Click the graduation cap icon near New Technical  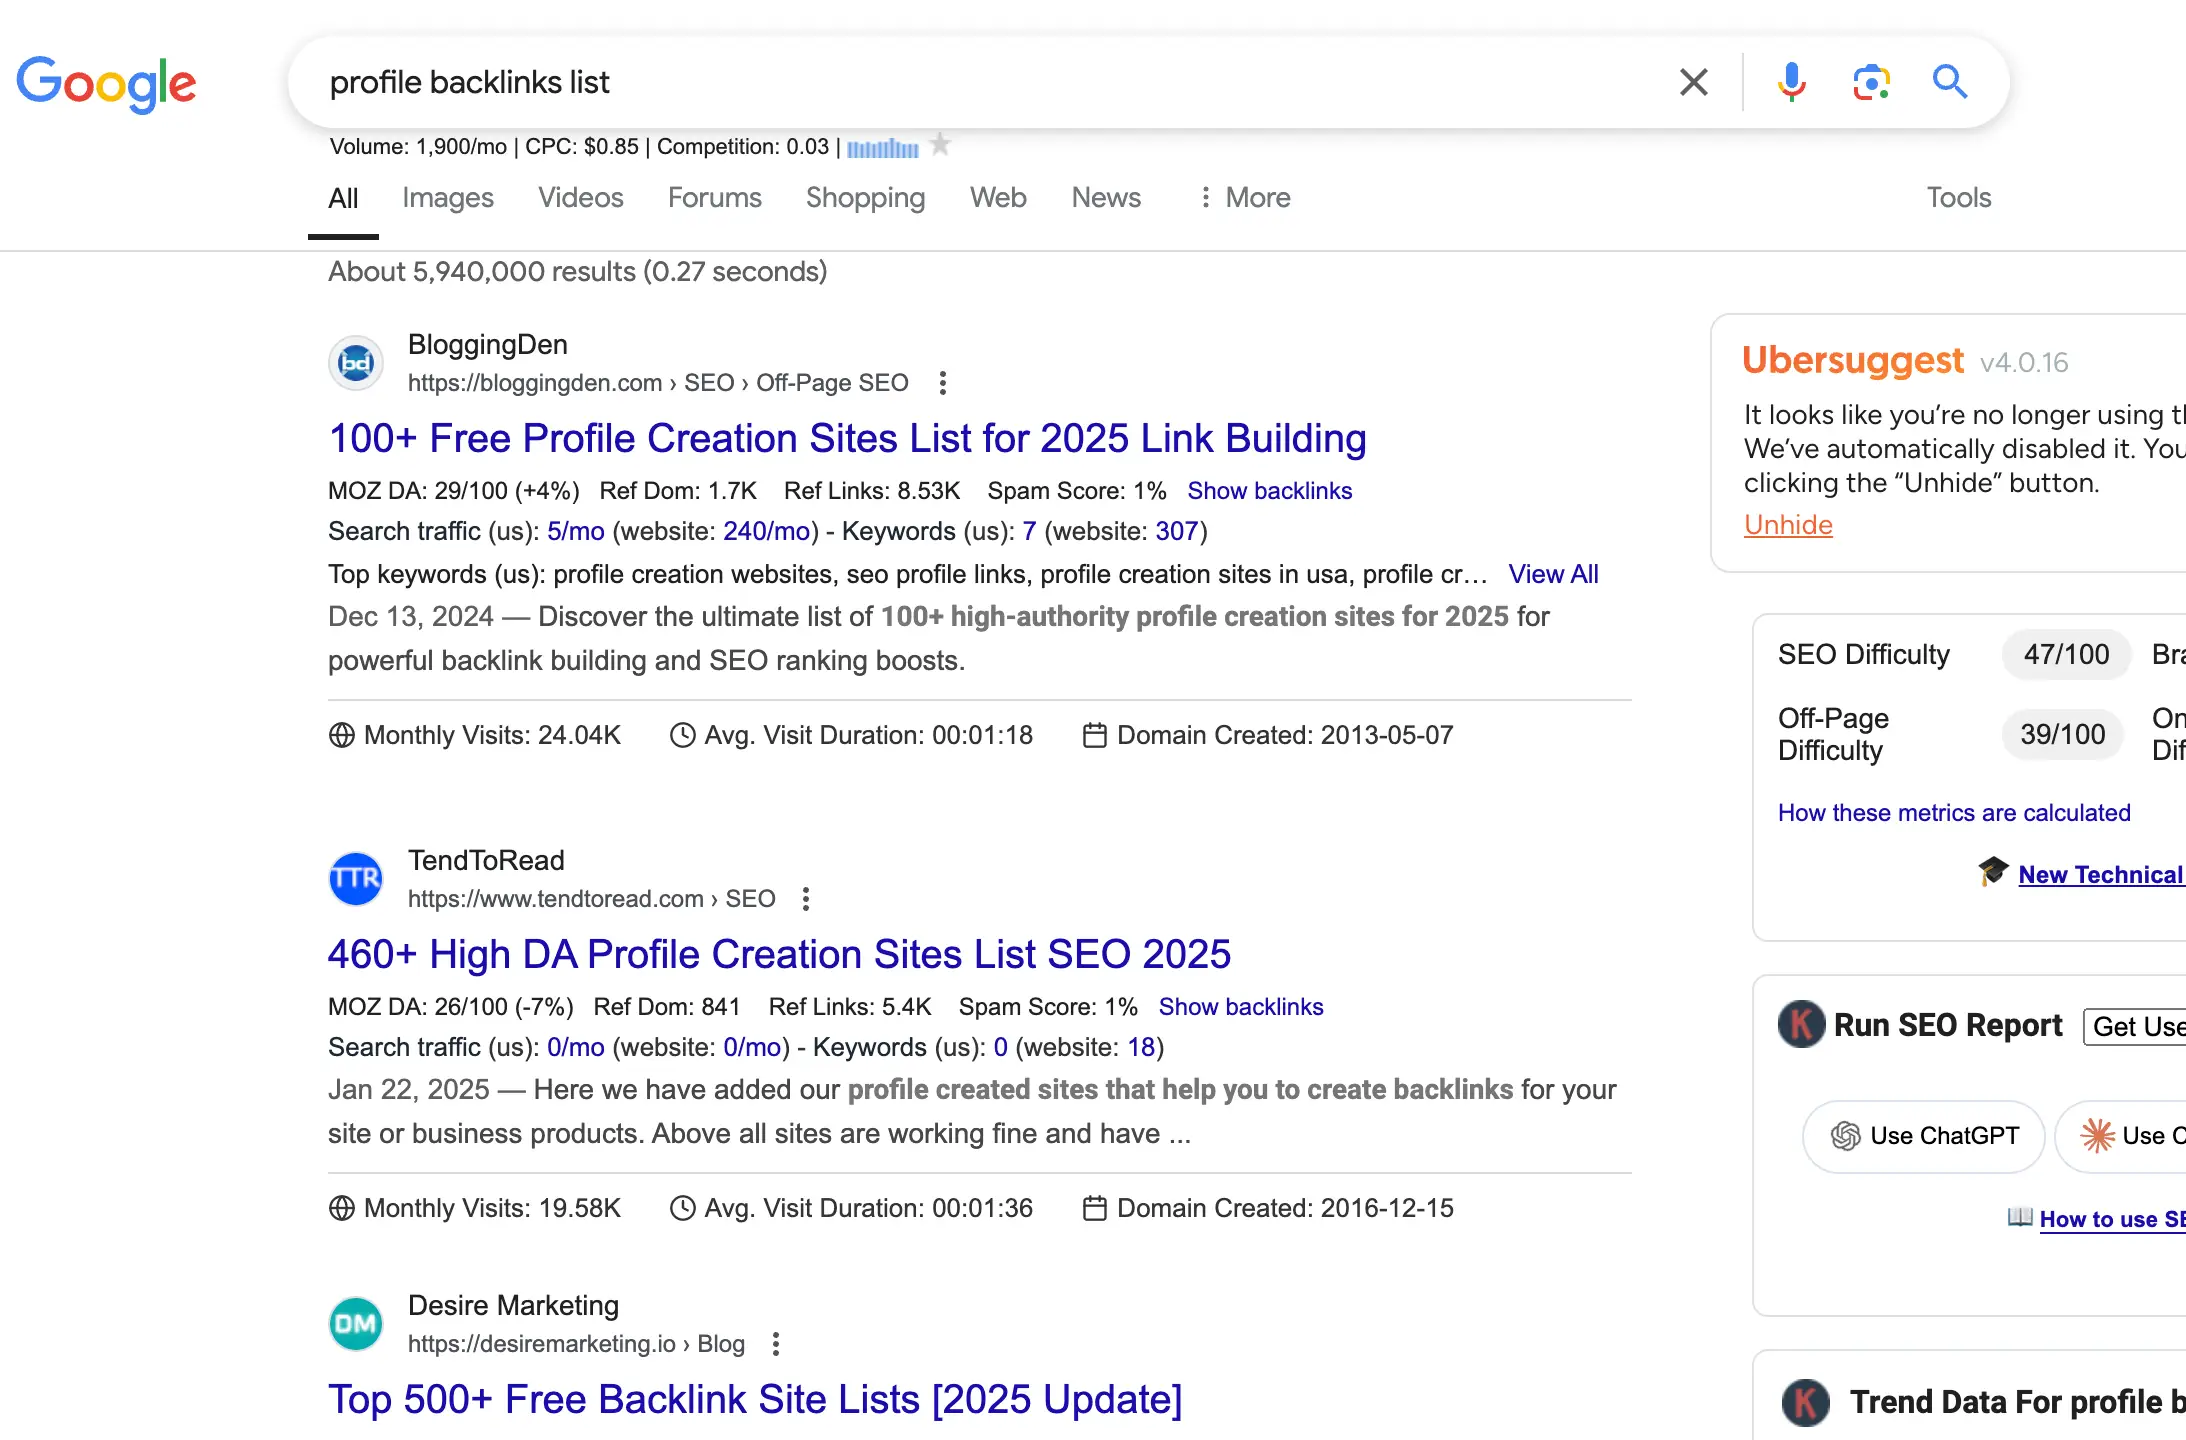1993,871
